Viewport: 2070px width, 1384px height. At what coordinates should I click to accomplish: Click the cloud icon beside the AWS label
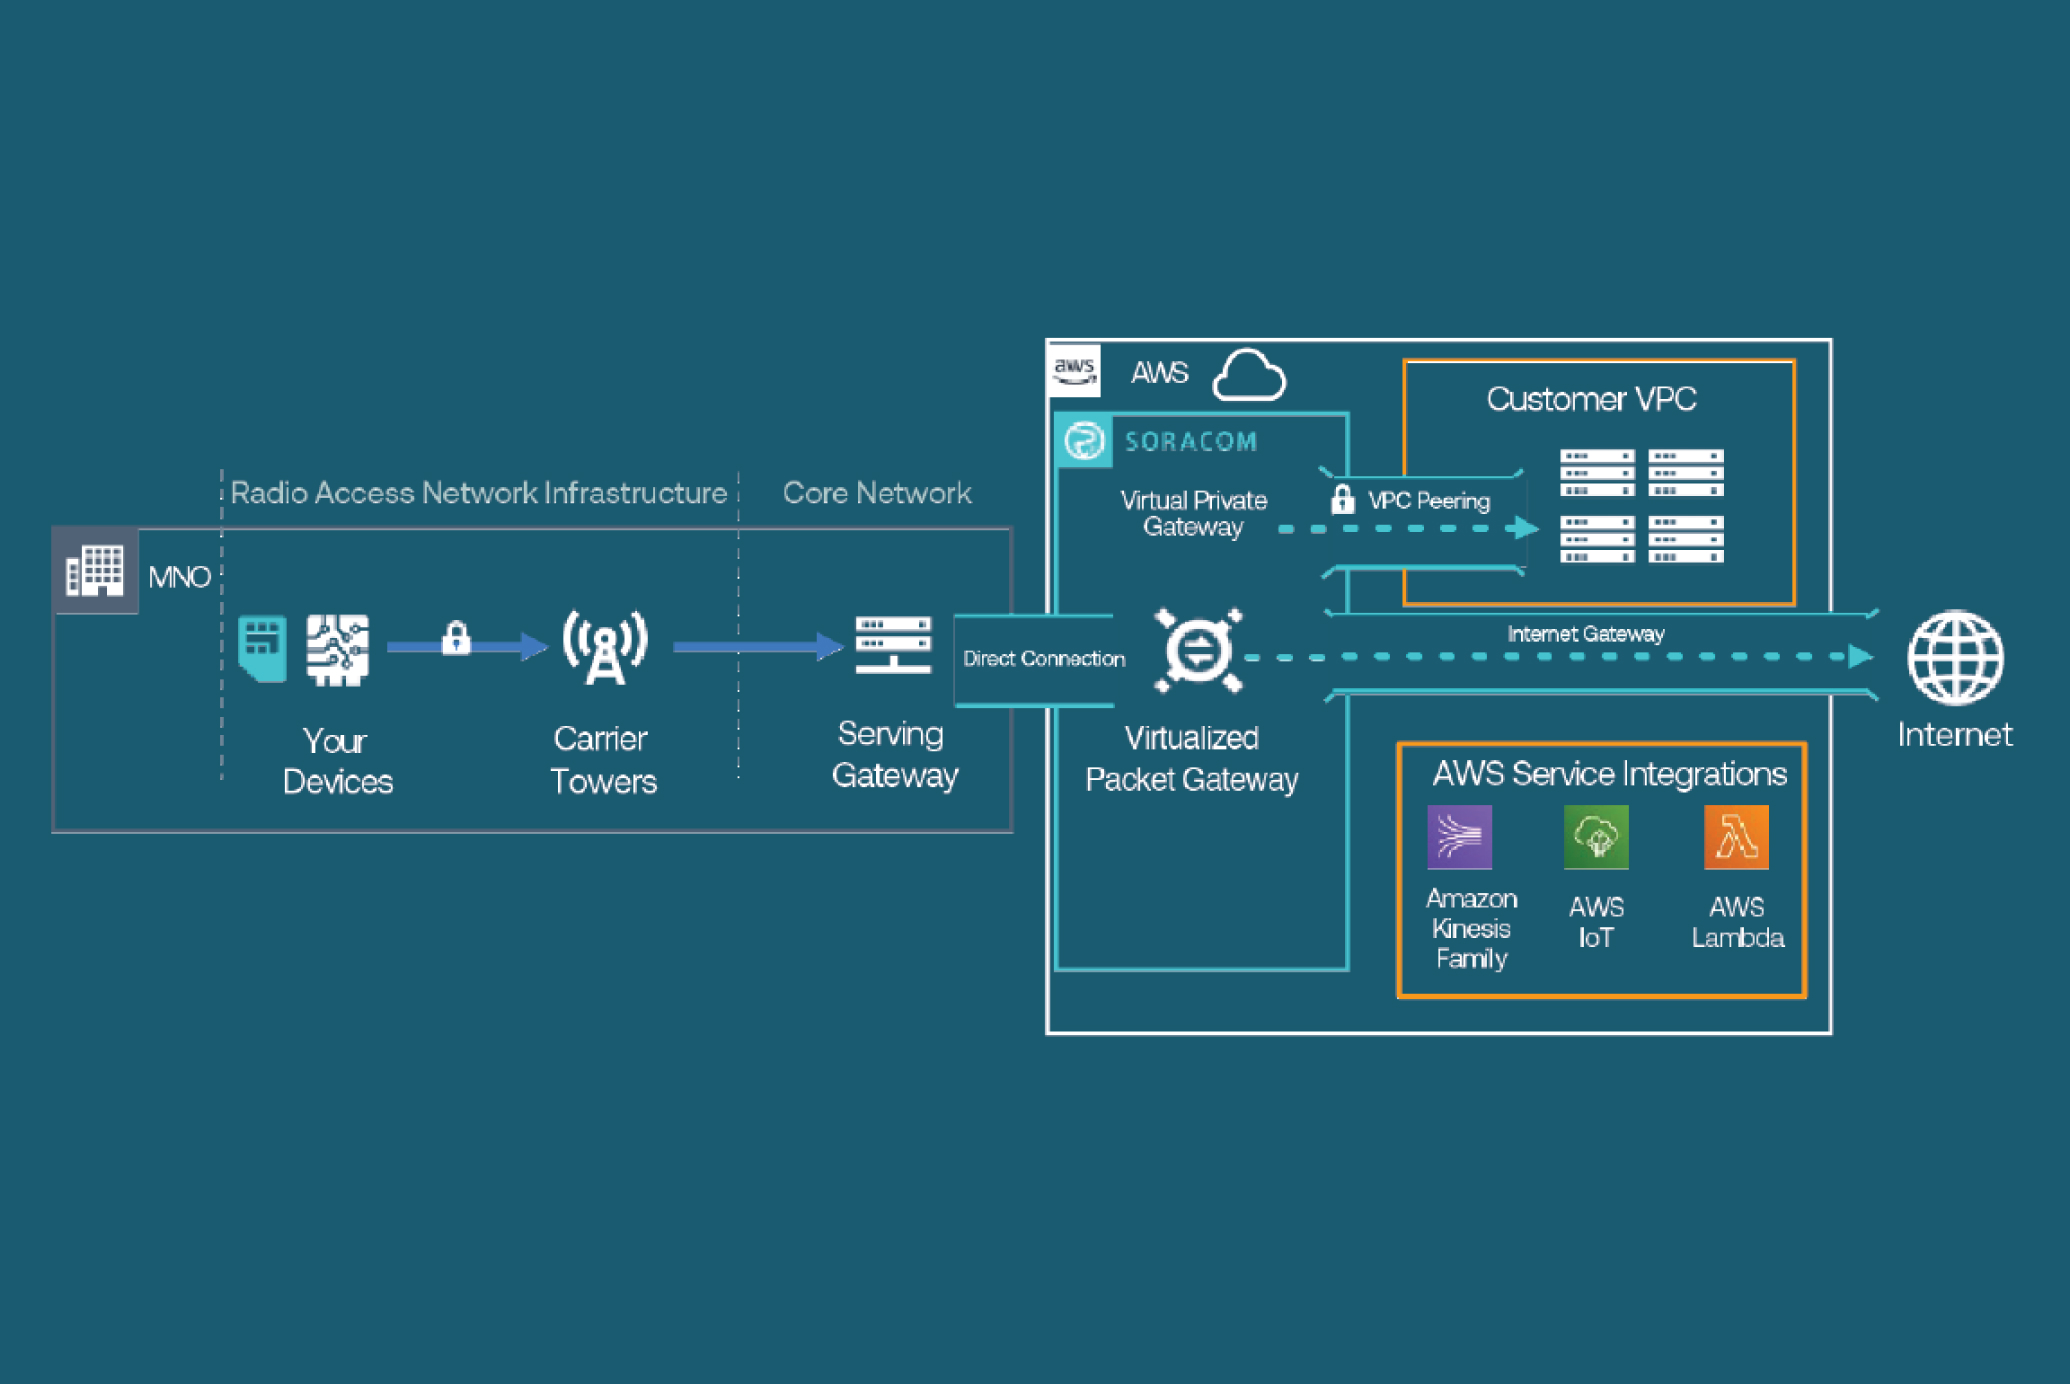coord(1250,375)
